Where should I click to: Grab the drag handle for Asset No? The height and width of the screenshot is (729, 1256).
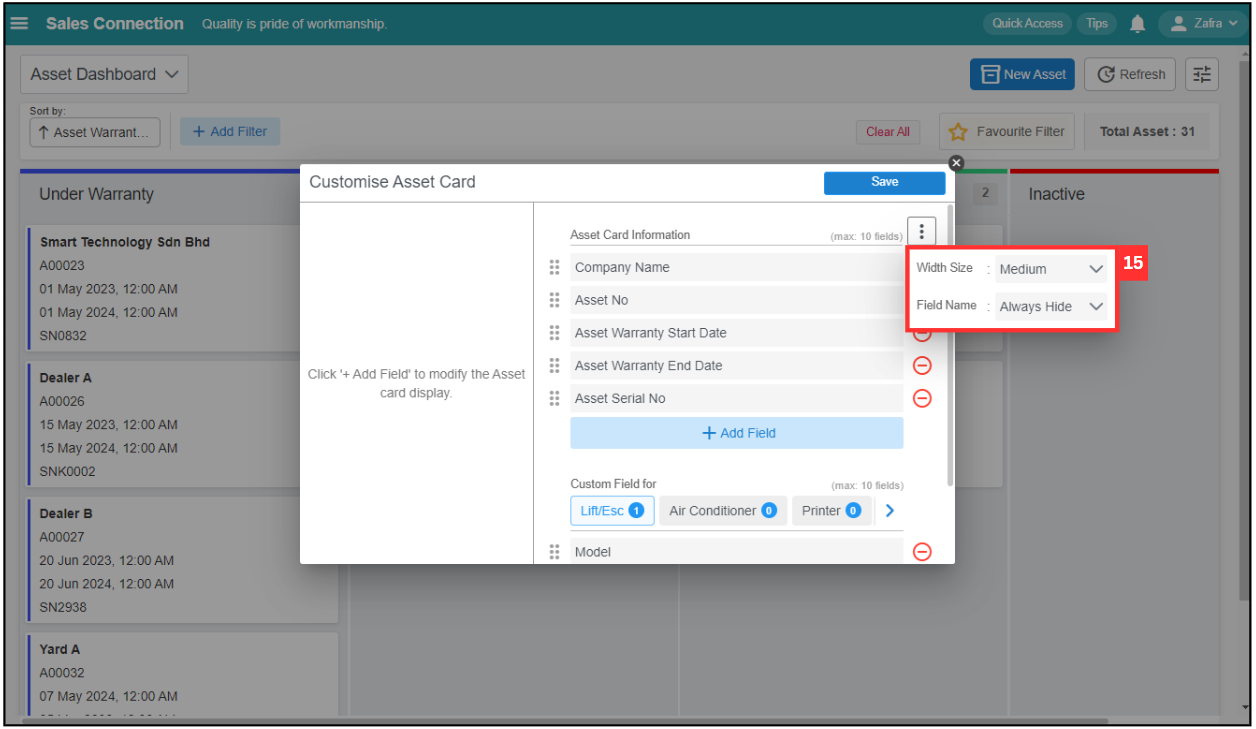tap(554, 300)
